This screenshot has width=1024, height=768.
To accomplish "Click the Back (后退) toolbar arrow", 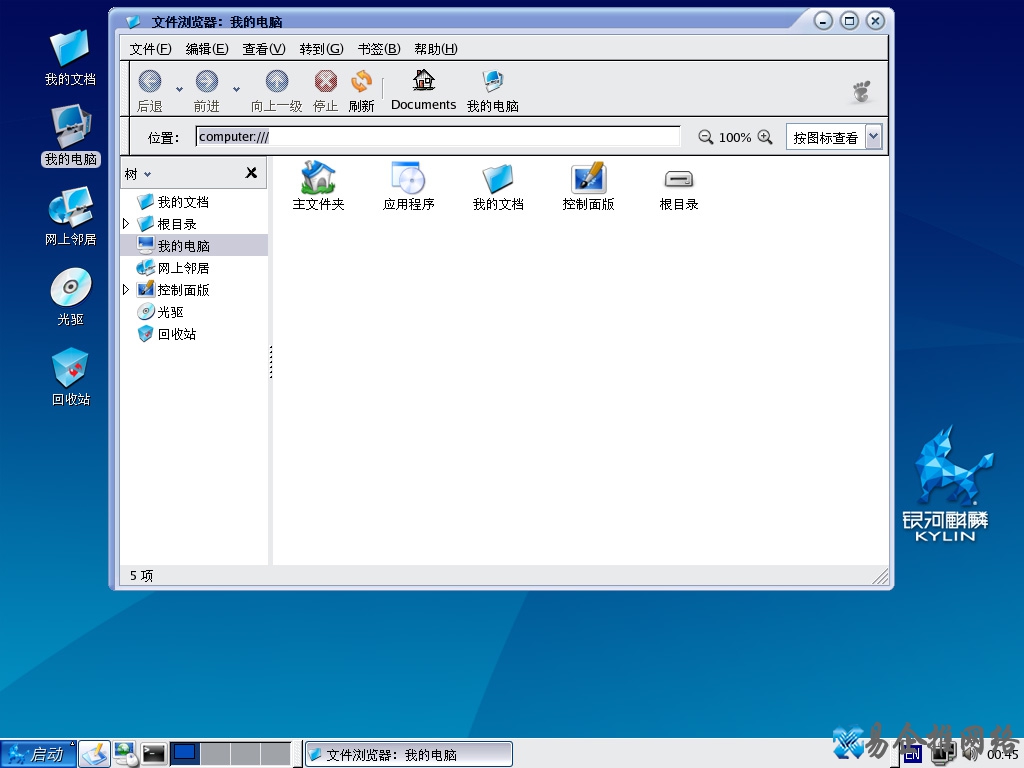I will 150,82.
